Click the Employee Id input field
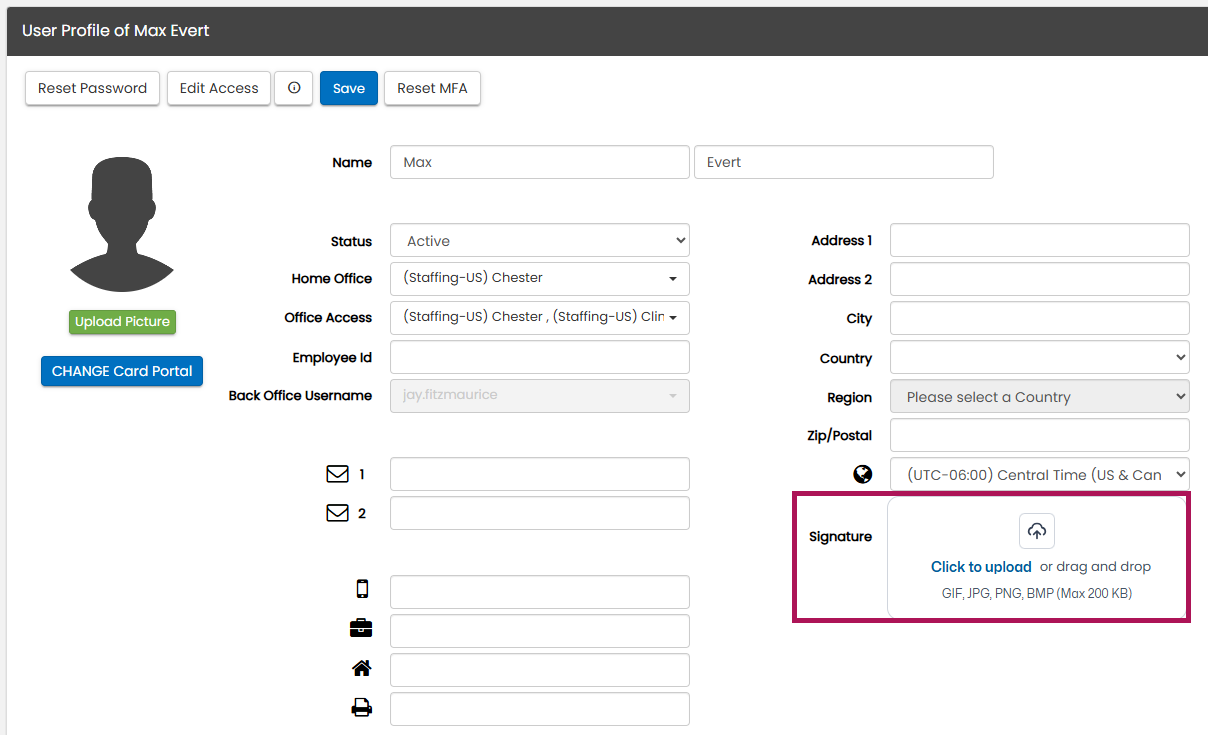The height and width of the screenshot is (735, 1208). pos(540,357)
